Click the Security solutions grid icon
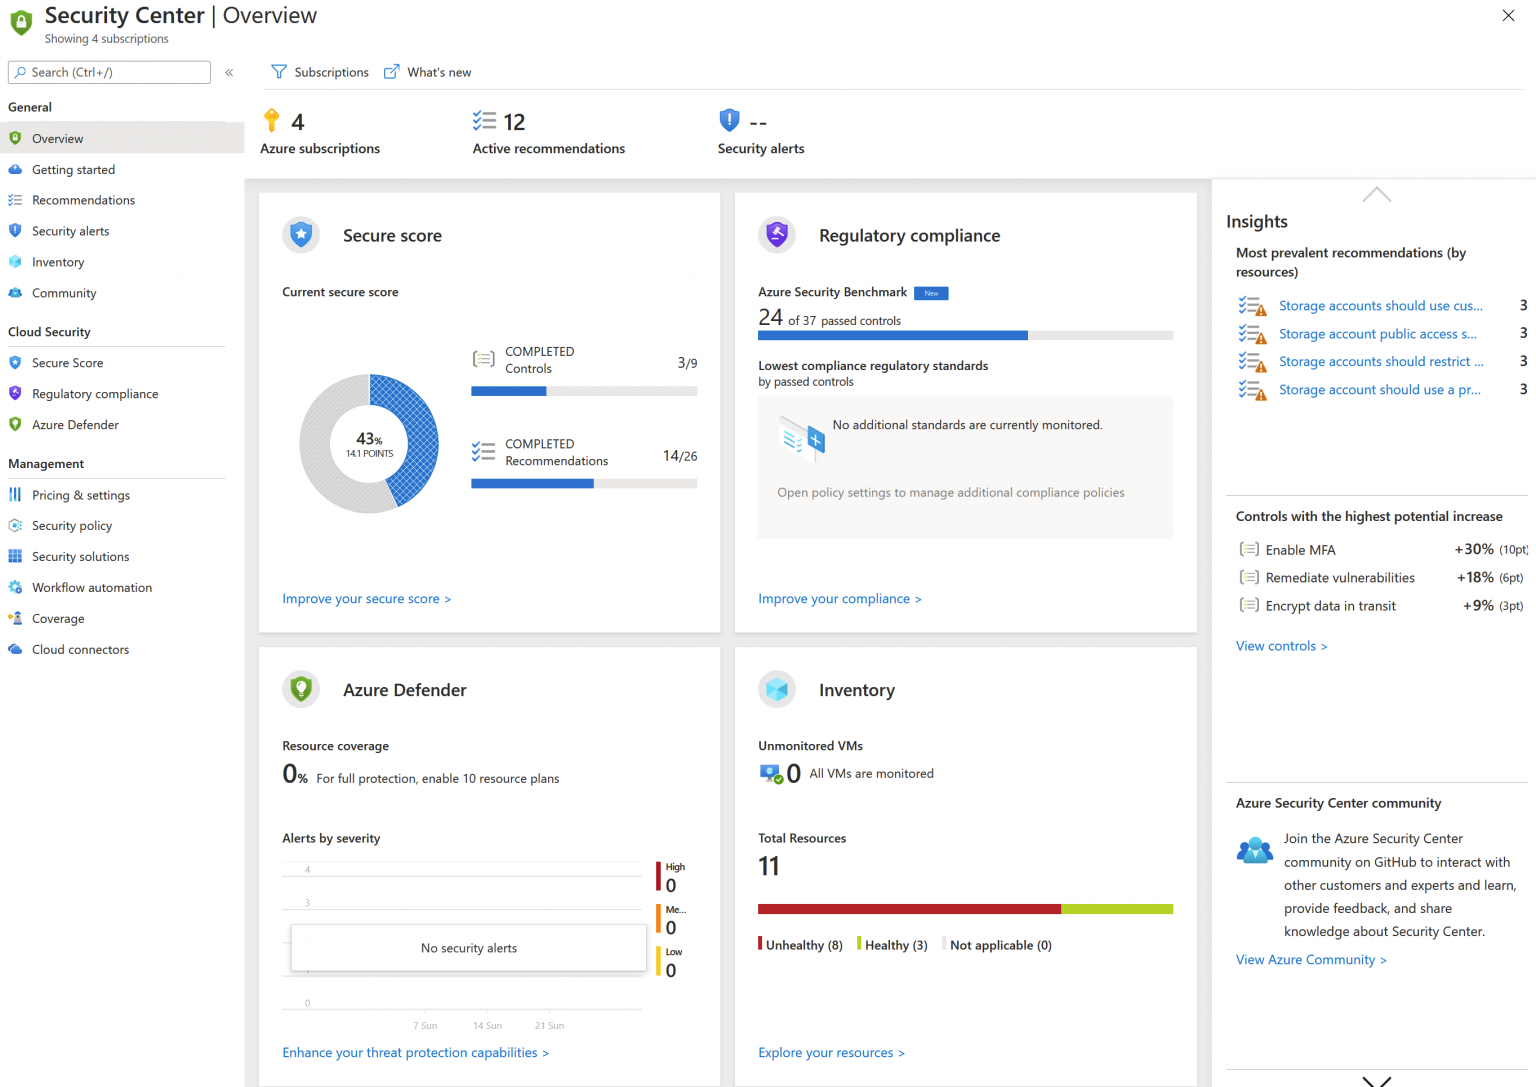The width and height of the screenshot is (1536, 1087). click(15, 556)
